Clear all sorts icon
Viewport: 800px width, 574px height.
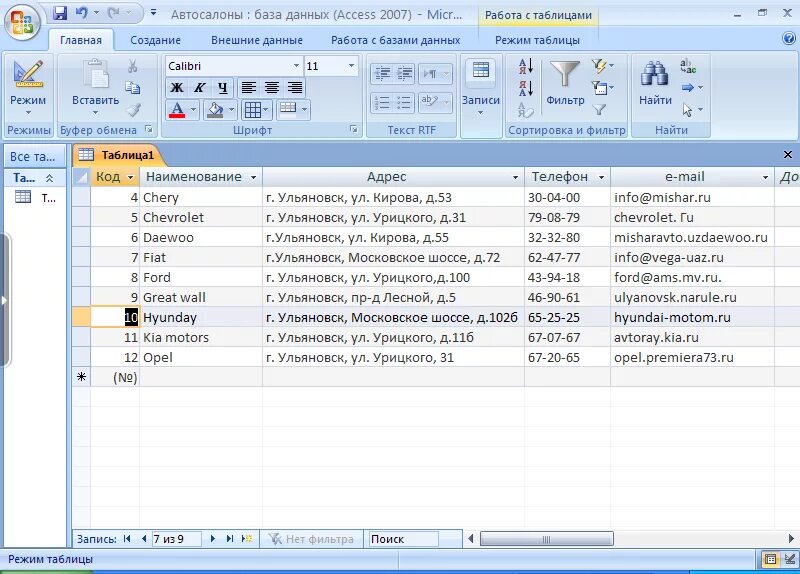click(526, 110)
